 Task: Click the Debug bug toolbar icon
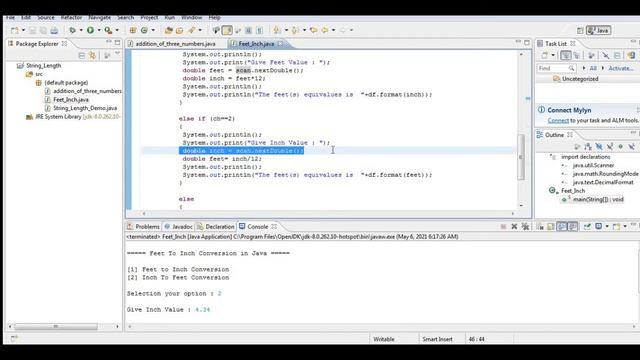click(x=72, y=30)
